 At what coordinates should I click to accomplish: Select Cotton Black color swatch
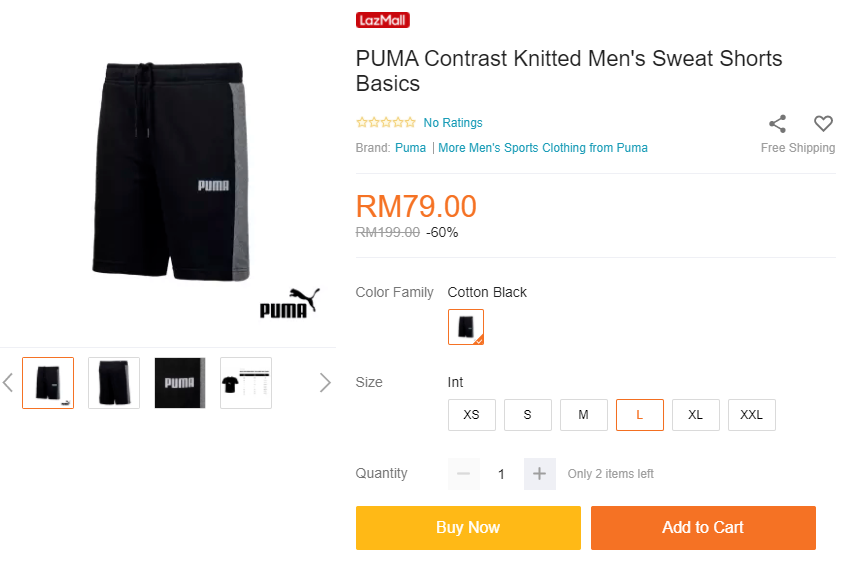pyautogui.click(x=466, y=327)
